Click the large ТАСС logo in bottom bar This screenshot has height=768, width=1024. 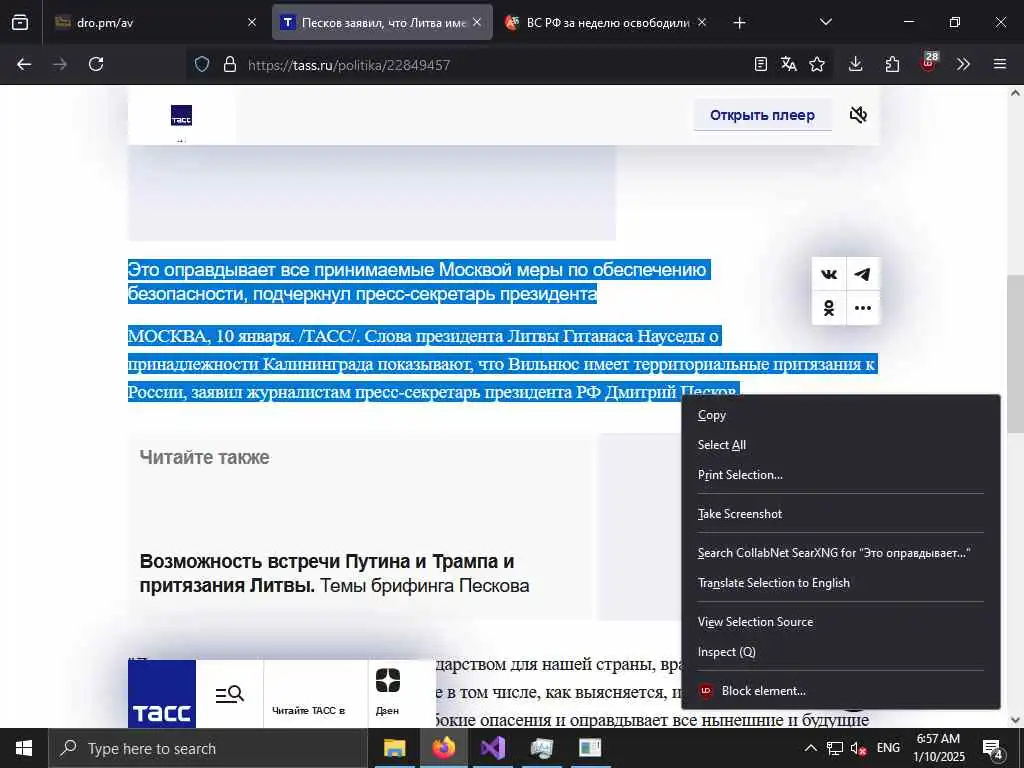click(162, 694)
